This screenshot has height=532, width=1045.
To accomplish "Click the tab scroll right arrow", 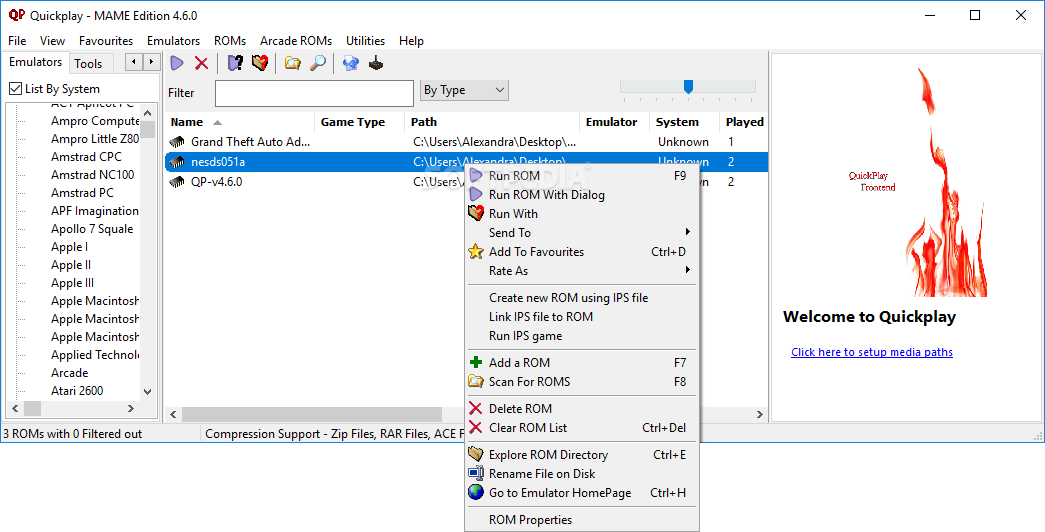I will pyautogui.click(x=152, y=62).
